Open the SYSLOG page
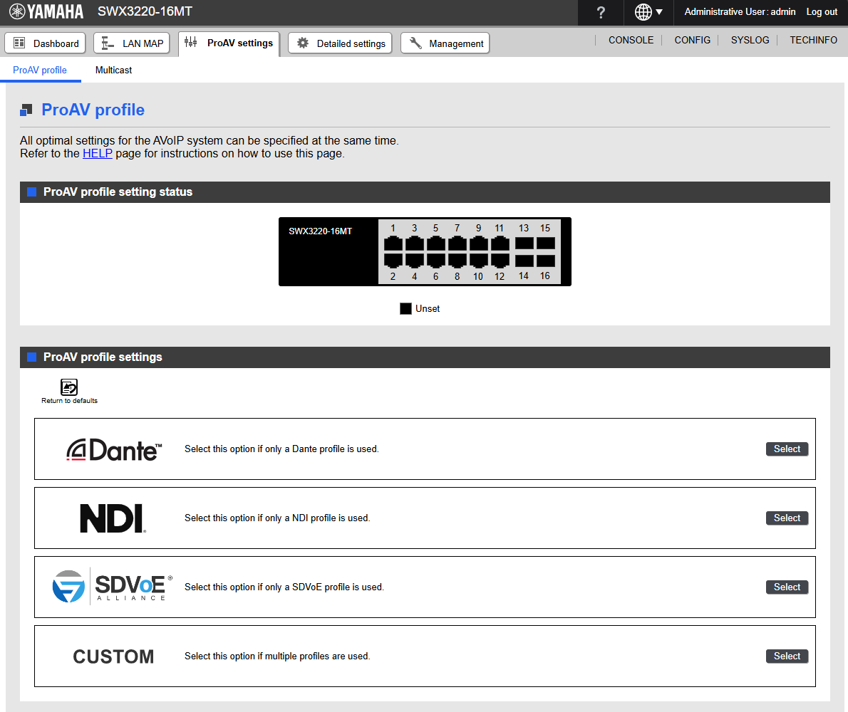This screenshot has width=848, height=712. (x=750, y=40)
